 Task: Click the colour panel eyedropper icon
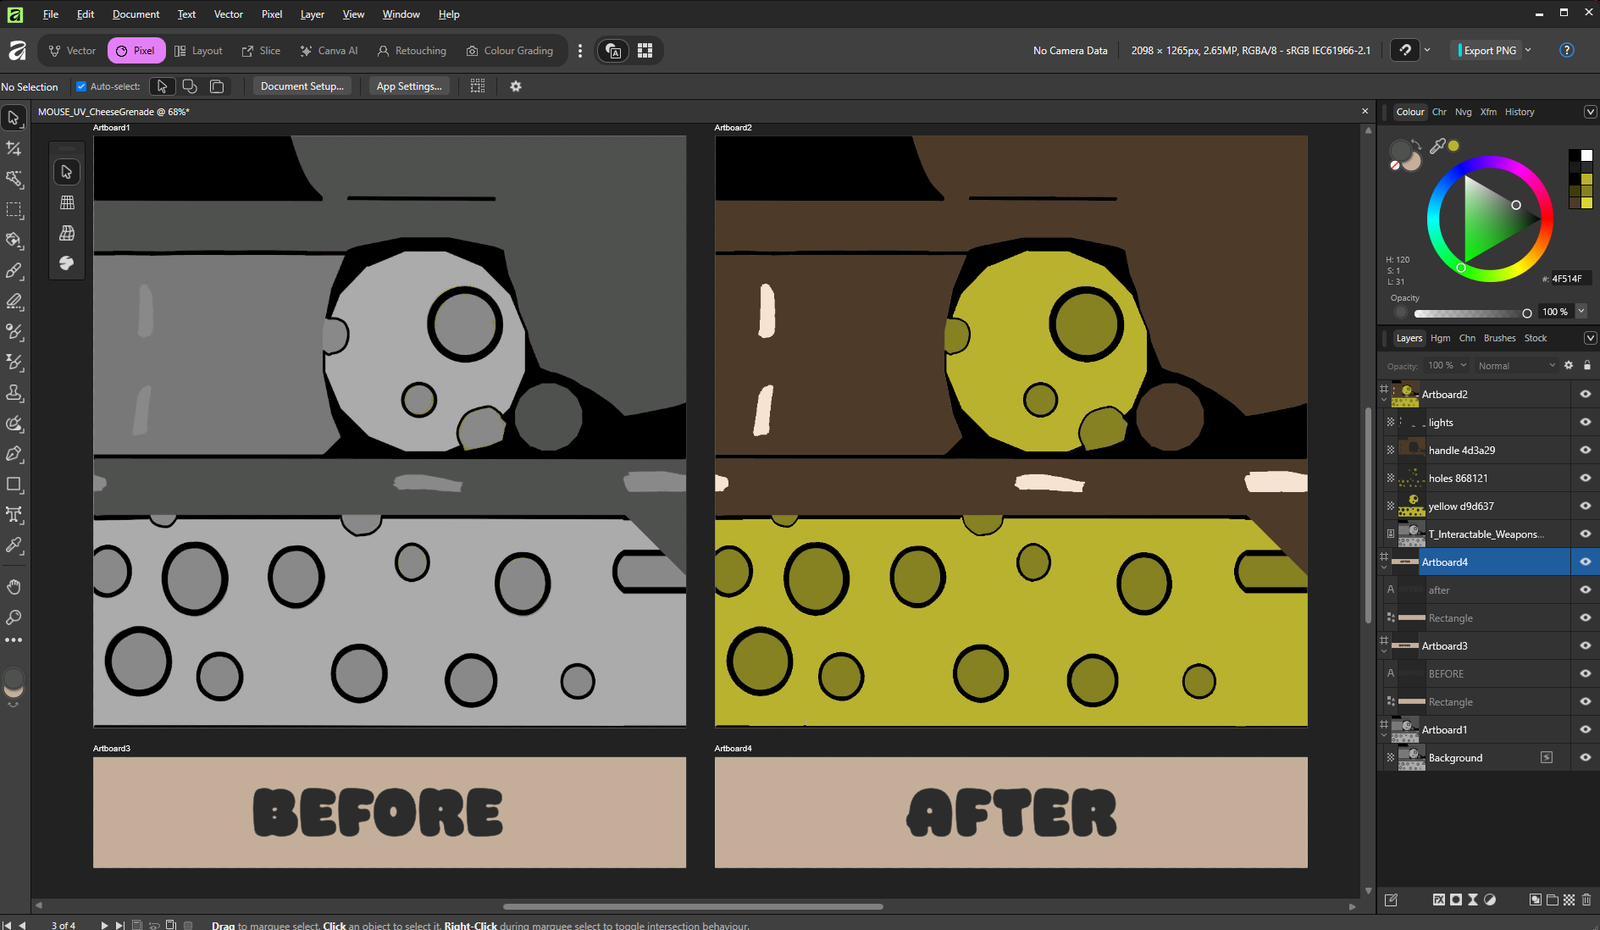(x=1437, y=146)
